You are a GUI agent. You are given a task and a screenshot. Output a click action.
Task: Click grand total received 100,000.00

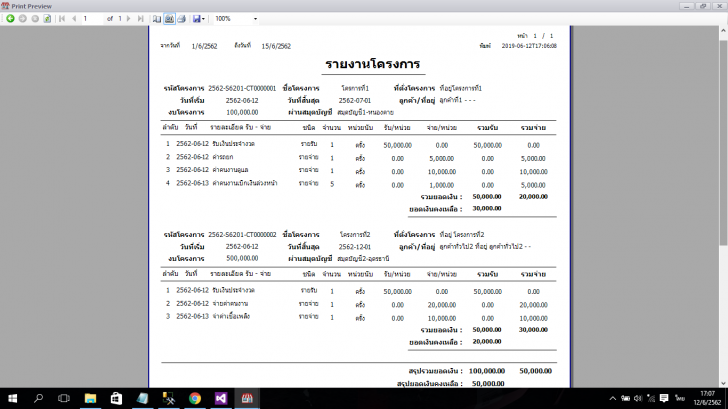(x=487, y=371)
